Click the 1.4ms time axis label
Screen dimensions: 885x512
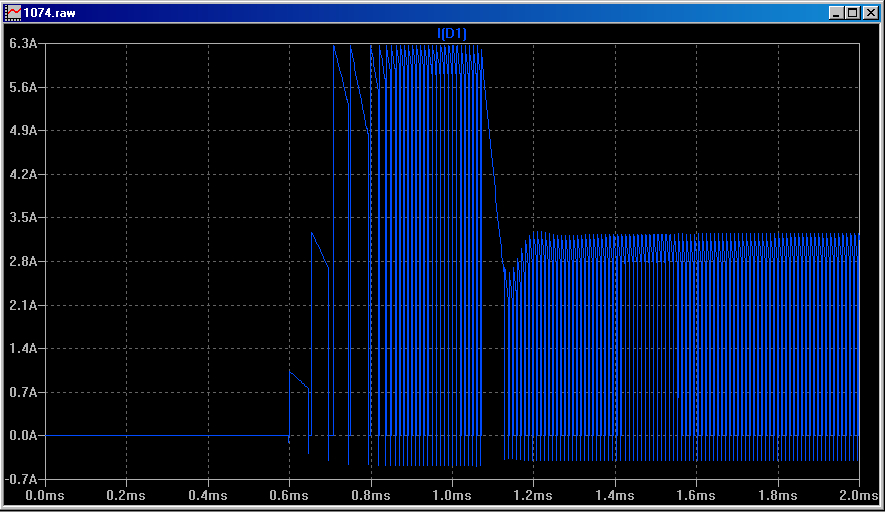(615, 496)
